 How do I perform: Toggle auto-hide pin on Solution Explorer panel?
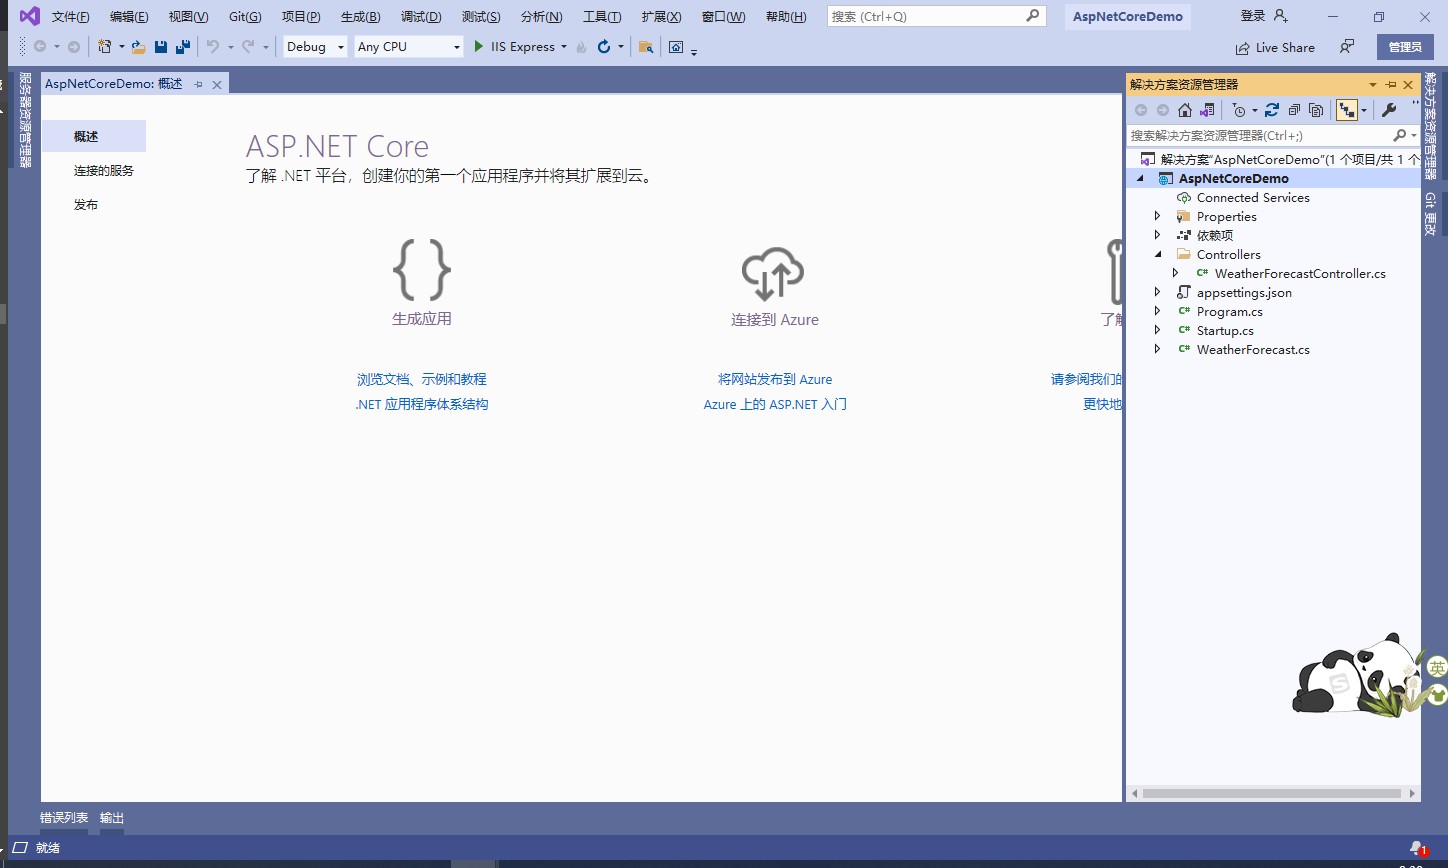pyautogui.click(x=1391, y=85)
